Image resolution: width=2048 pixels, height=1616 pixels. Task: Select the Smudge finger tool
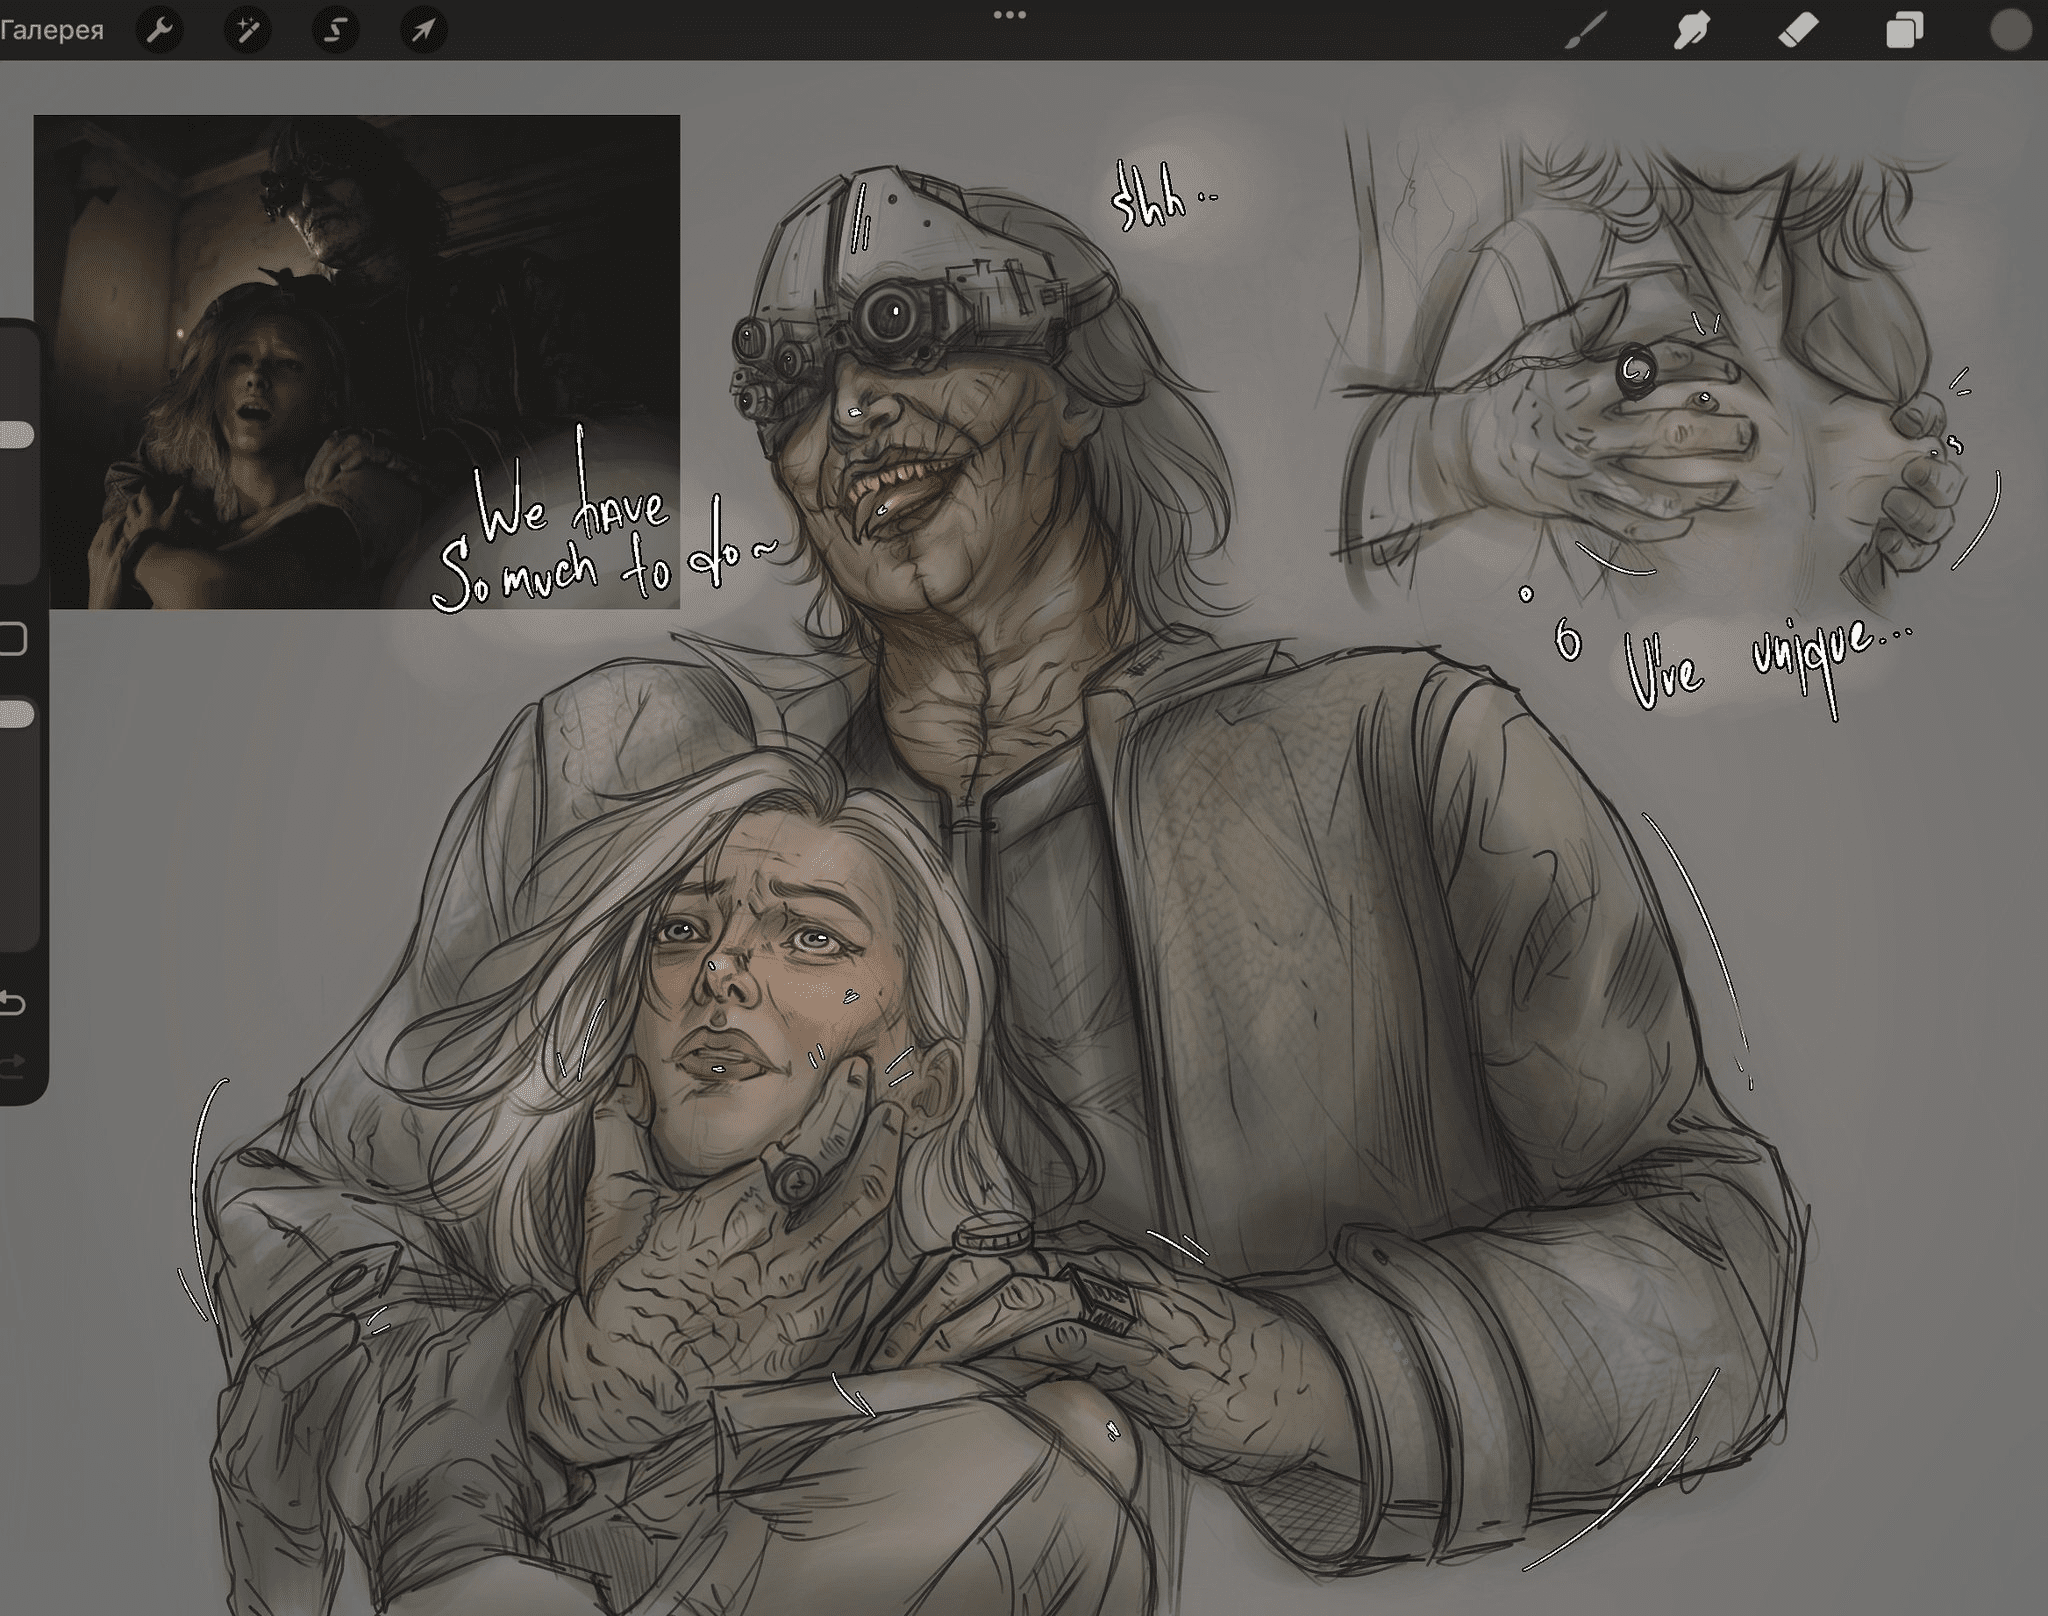point(1691,31)
